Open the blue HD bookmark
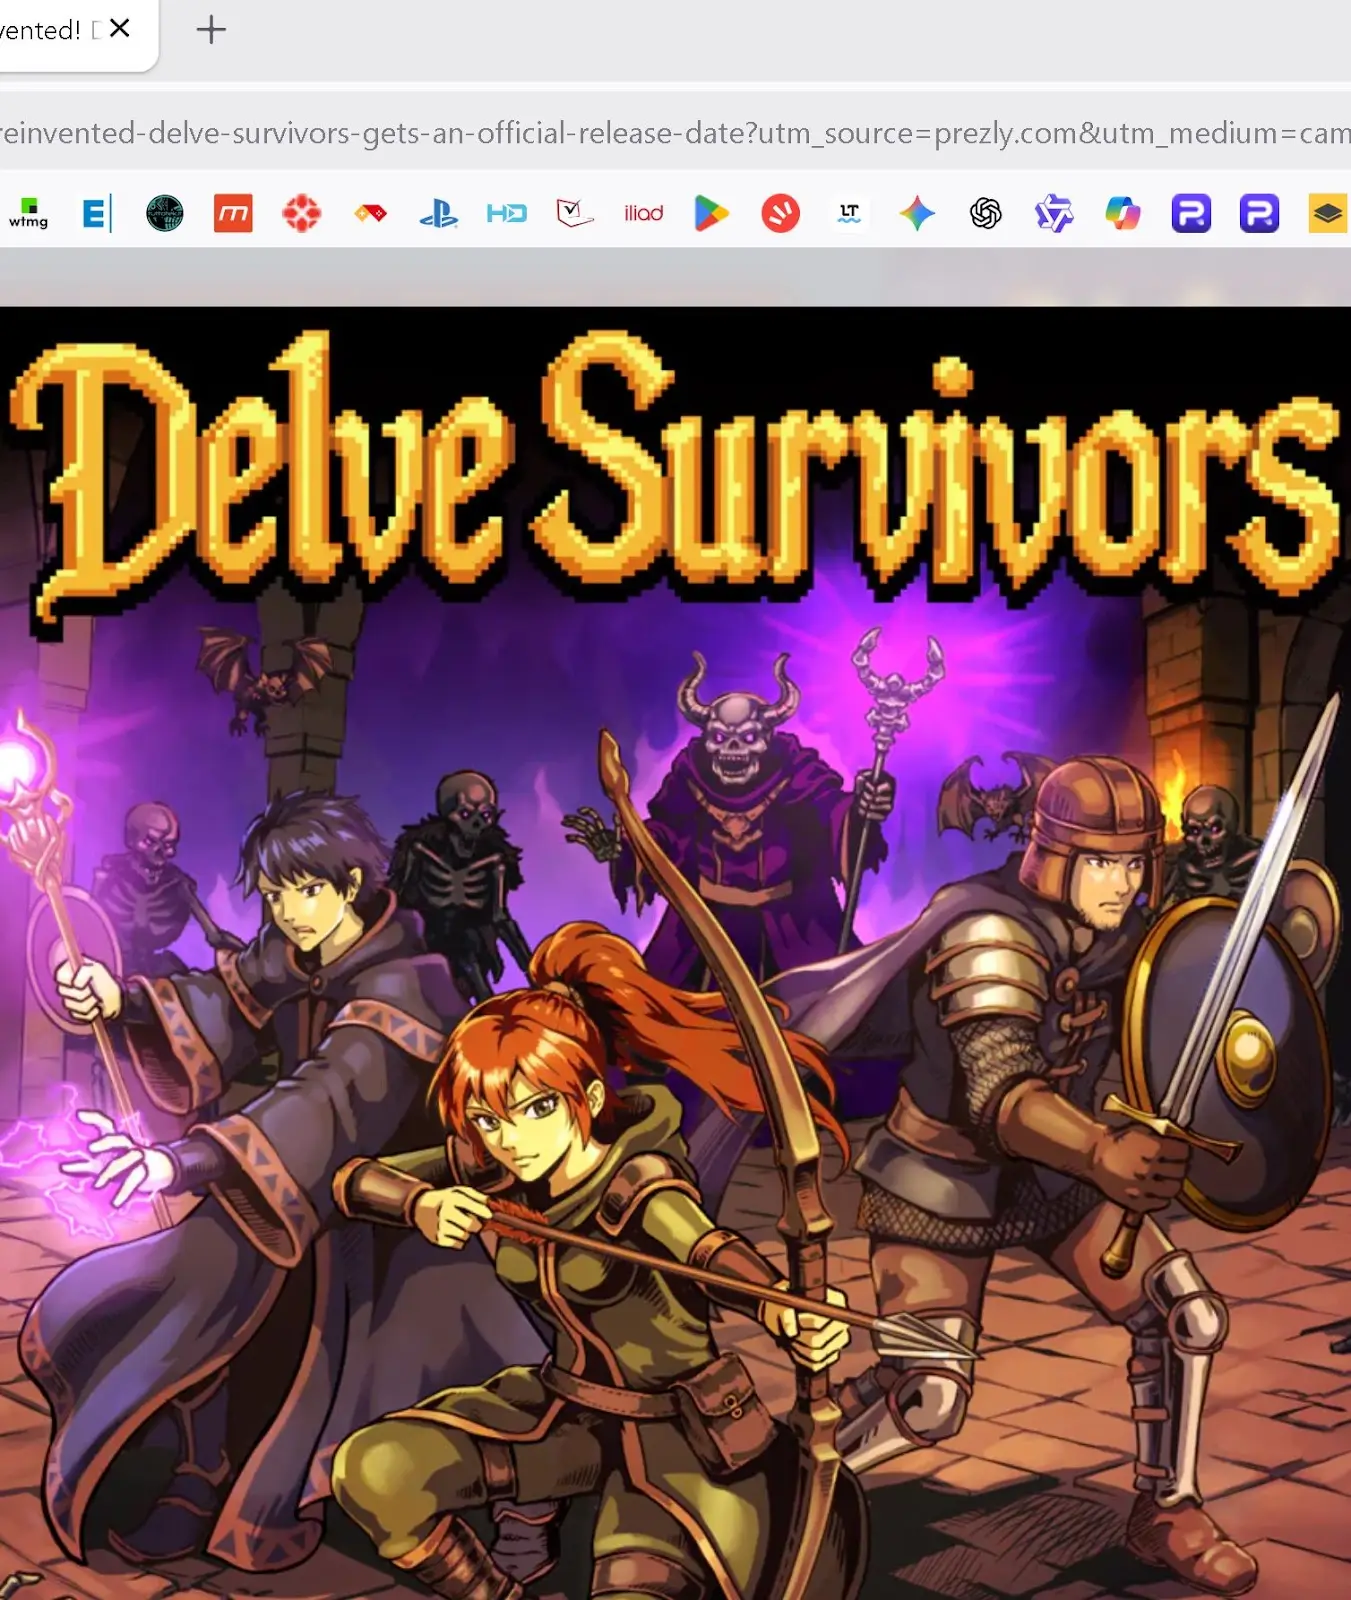Viewport: 1351px width, 1600px height. (x=506, y=213)
